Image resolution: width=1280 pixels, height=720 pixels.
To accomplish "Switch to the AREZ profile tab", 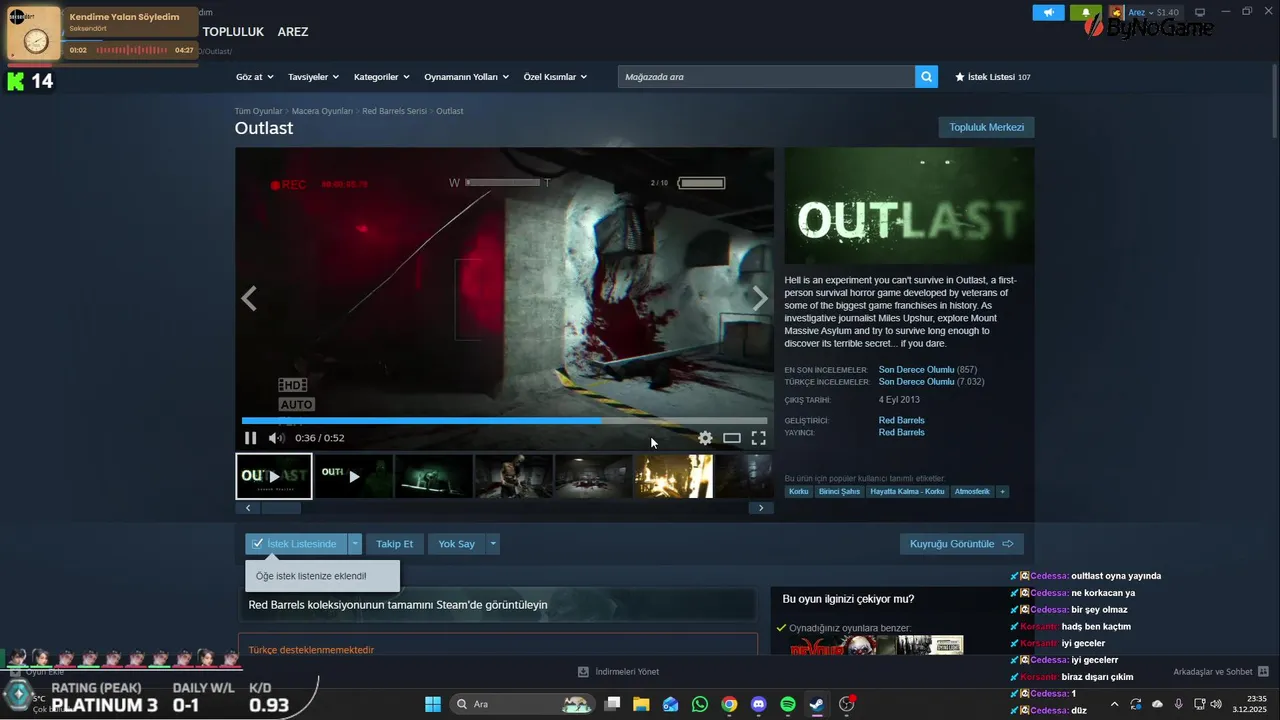I will (x=293, y=32).
